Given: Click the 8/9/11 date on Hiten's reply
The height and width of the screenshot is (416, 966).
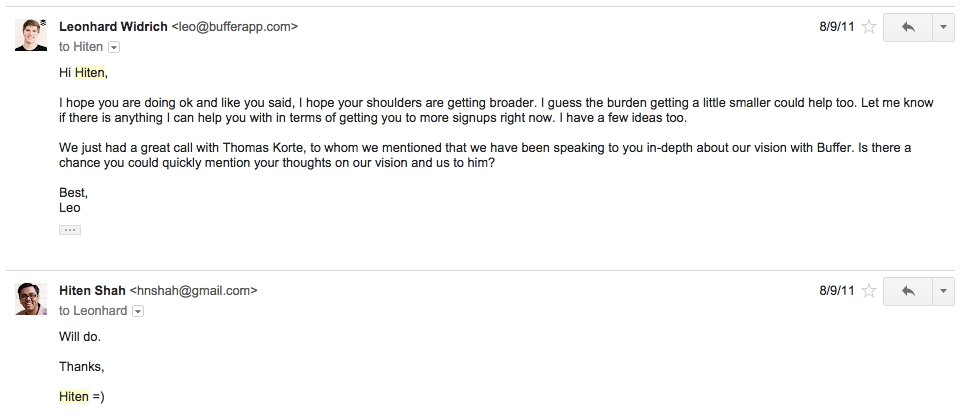Looking at the screenshot, I should [x=837, y=291].
